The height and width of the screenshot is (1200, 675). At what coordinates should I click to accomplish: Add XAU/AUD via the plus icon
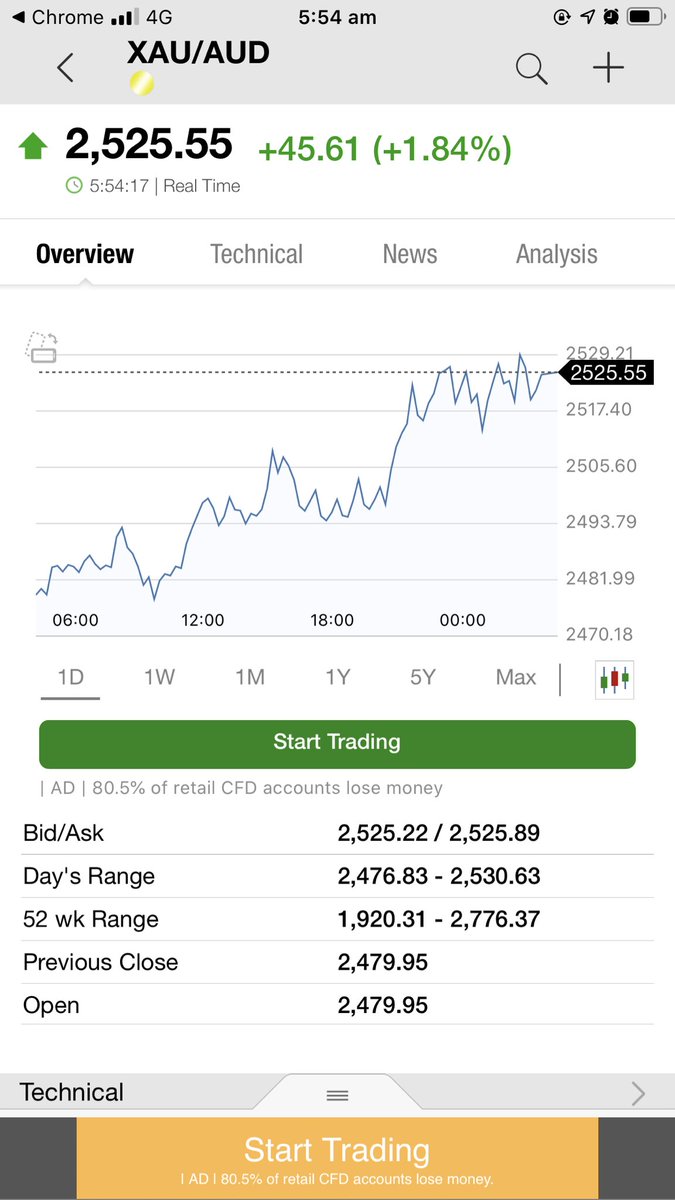pyautogui.click(x=608, y=68)
